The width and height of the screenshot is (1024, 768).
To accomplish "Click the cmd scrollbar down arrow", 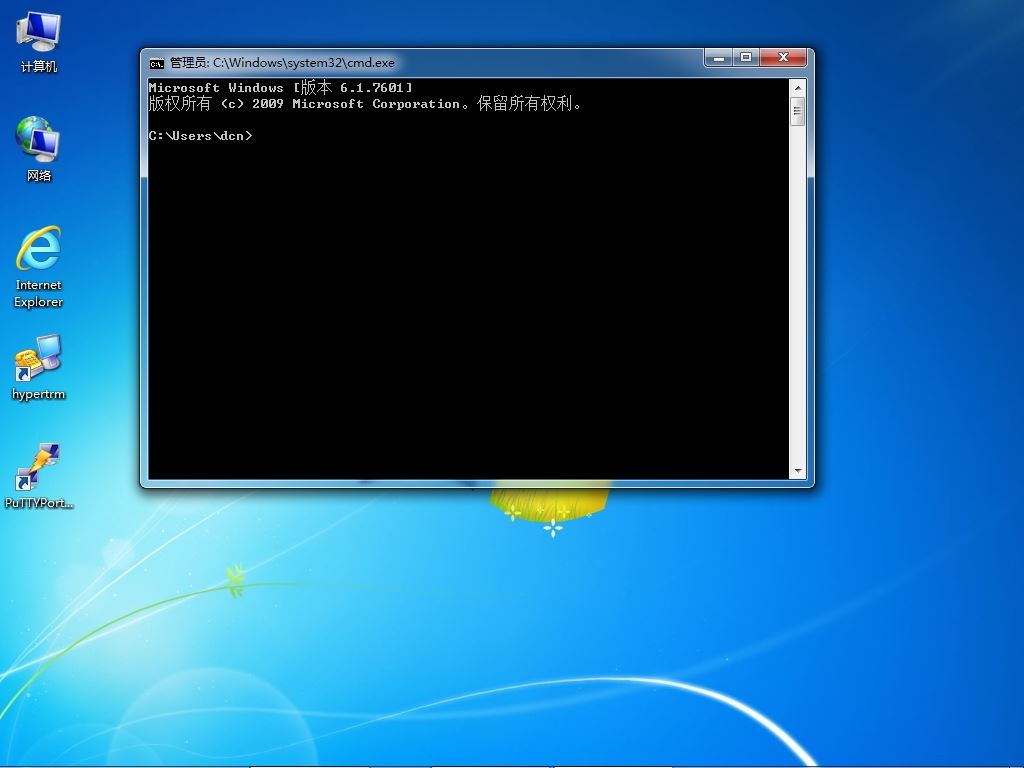I will 797,471.
